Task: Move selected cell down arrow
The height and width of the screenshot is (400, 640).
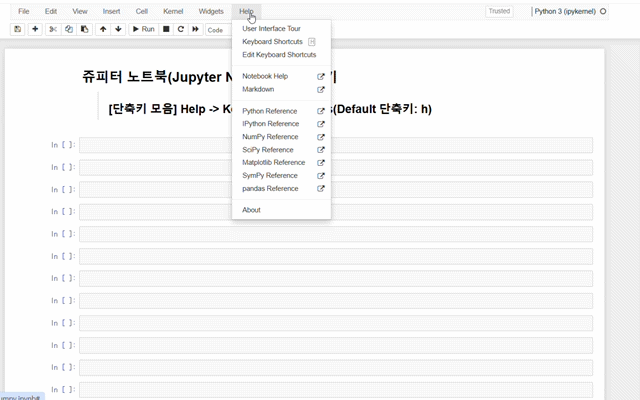Action: coord(118,29)
